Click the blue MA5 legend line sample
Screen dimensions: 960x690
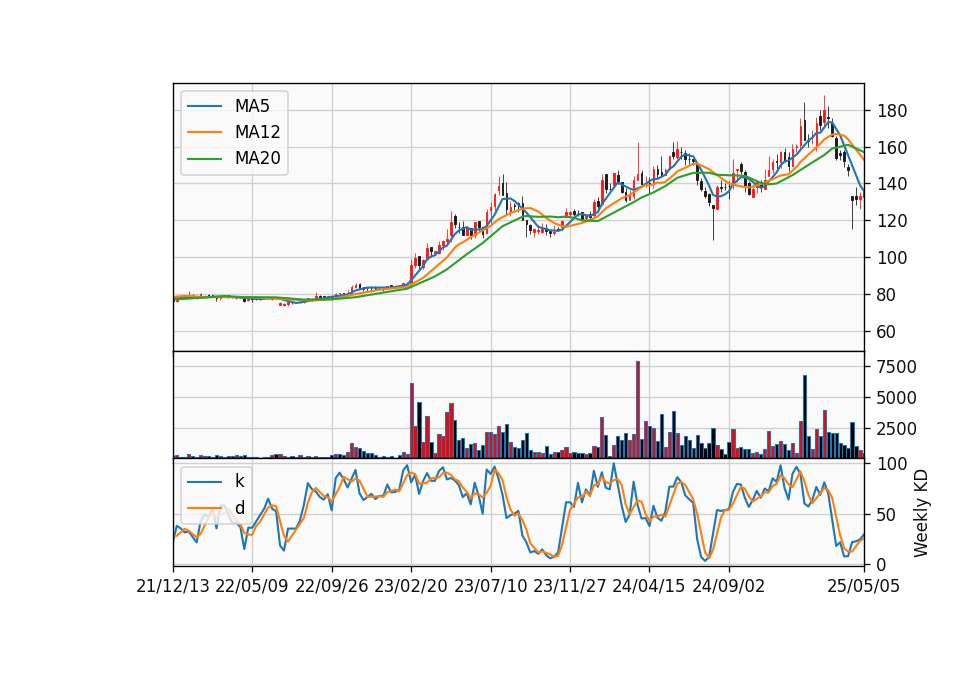(204, 107)
